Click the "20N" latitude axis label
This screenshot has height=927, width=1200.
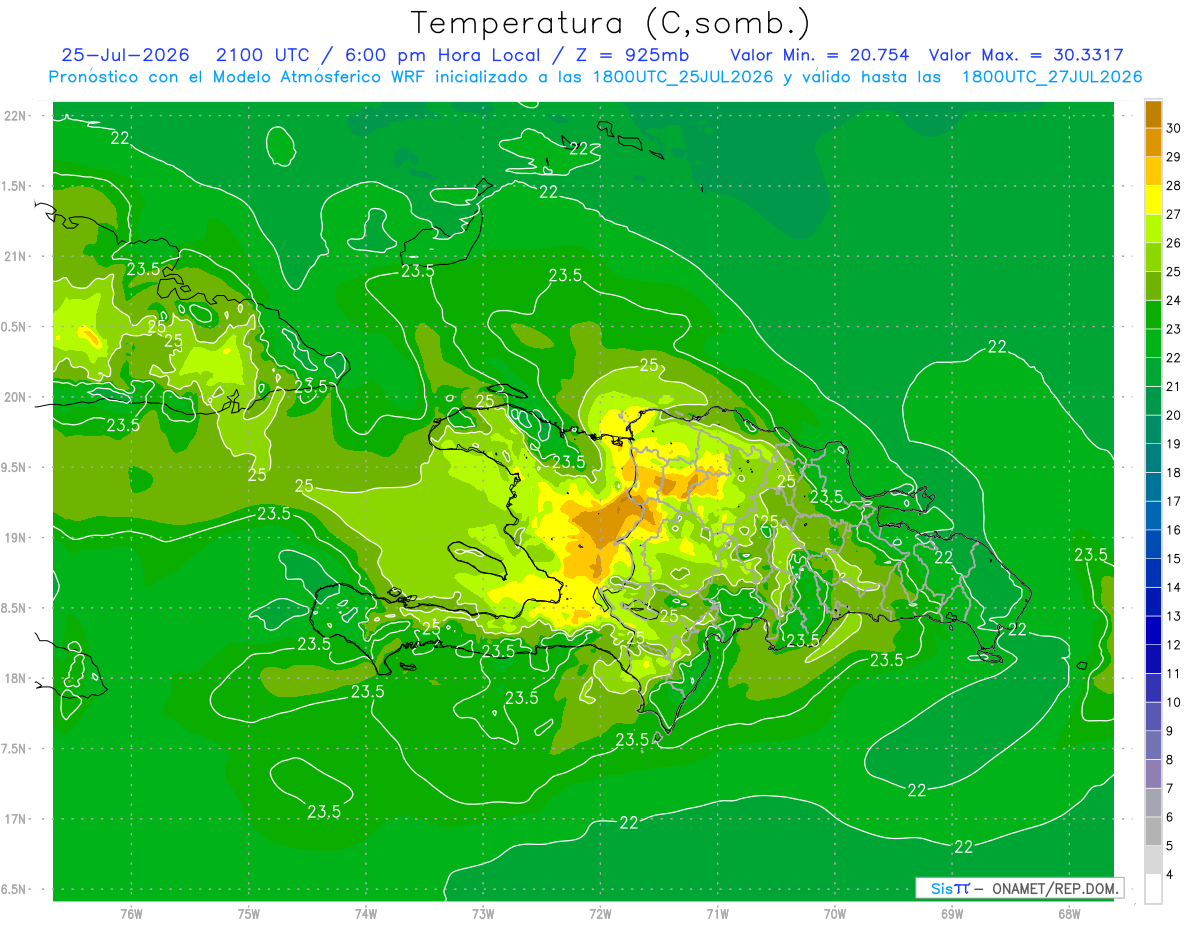click(x=15, y=397)
